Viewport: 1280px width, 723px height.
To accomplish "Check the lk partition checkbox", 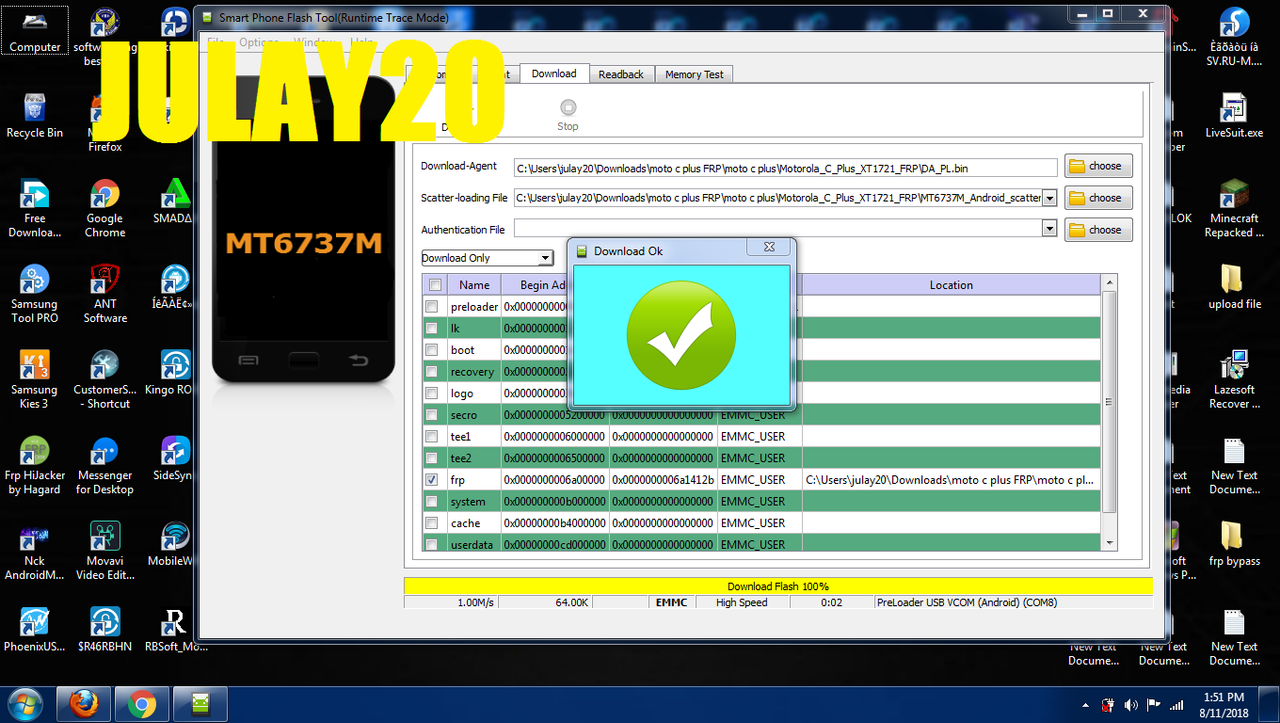I will tap(432, 328).
